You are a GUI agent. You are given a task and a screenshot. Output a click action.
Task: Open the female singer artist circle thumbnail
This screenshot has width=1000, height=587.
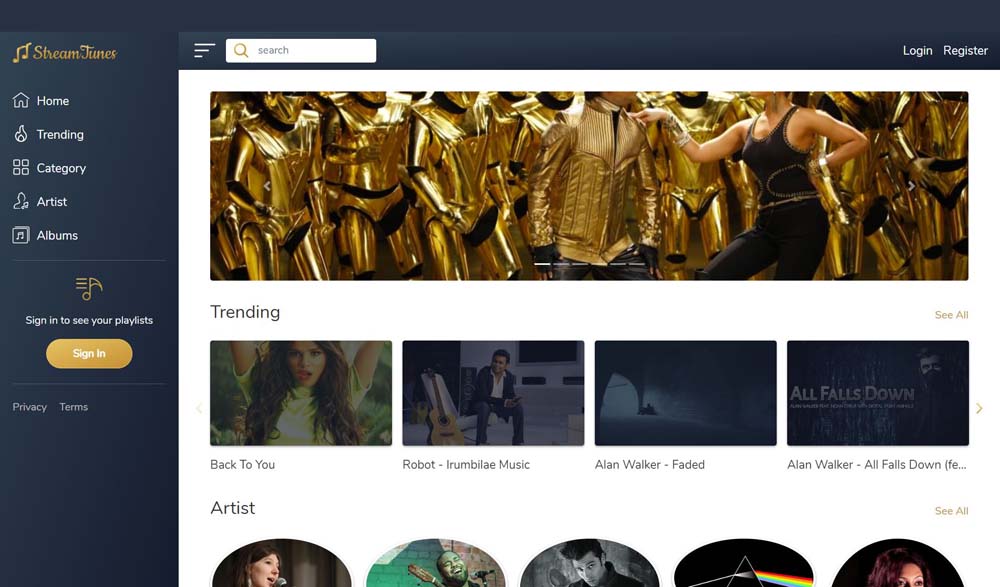tap(281, 563)
